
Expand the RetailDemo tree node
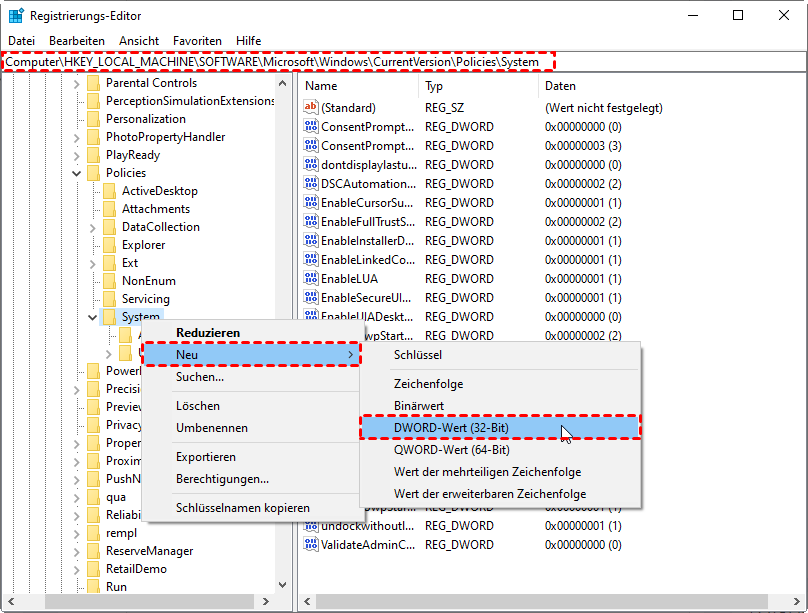pyautogui.click(x=76, y=570)
